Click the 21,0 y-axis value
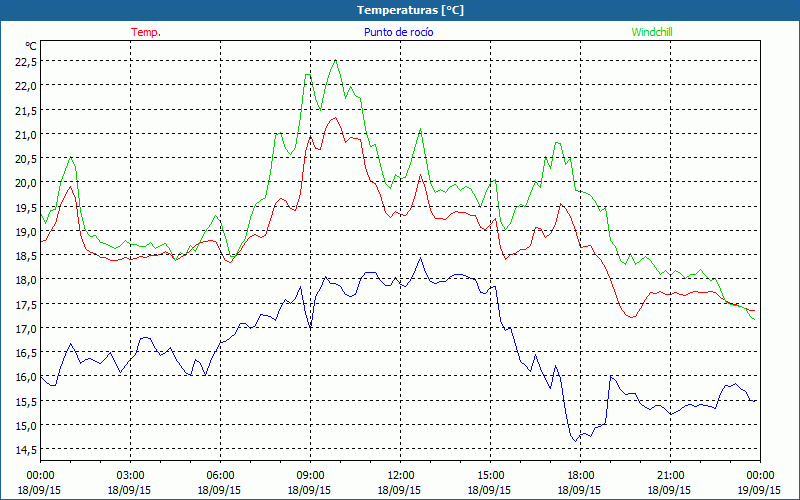Image resolution: width=800 pixels, height=500 pixels. click(26, 134)
